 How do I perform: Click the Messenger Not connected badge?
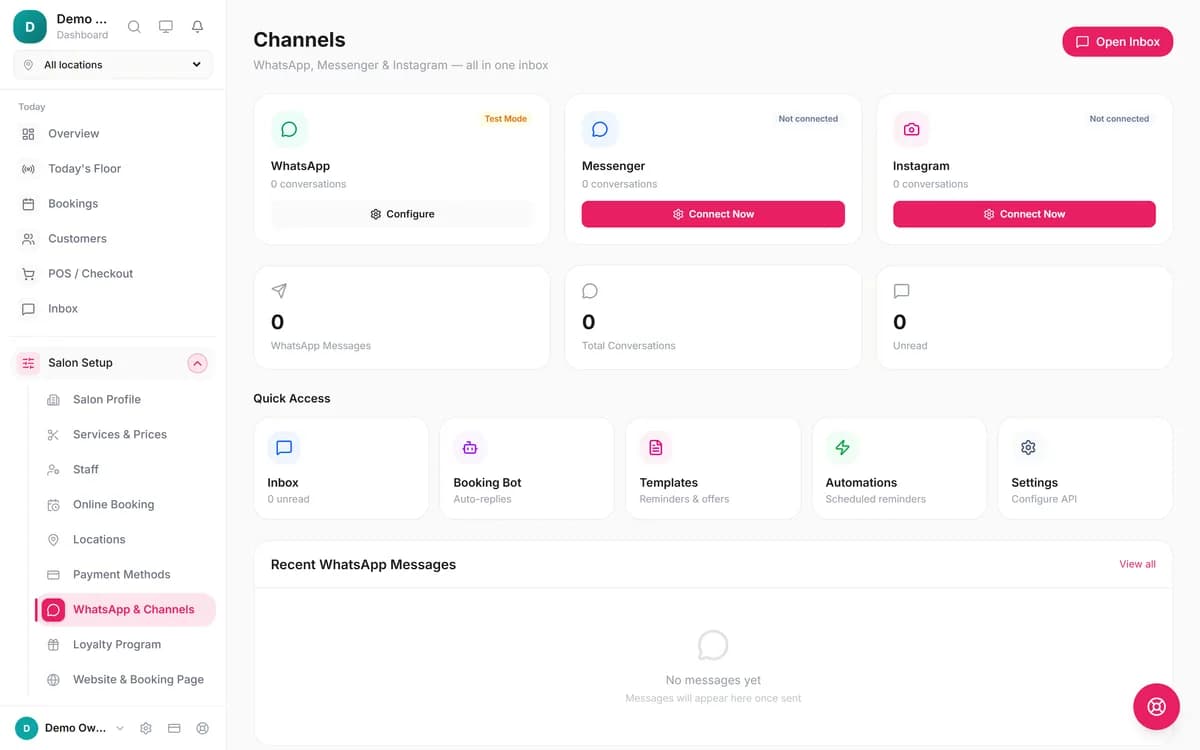[808, 119]
